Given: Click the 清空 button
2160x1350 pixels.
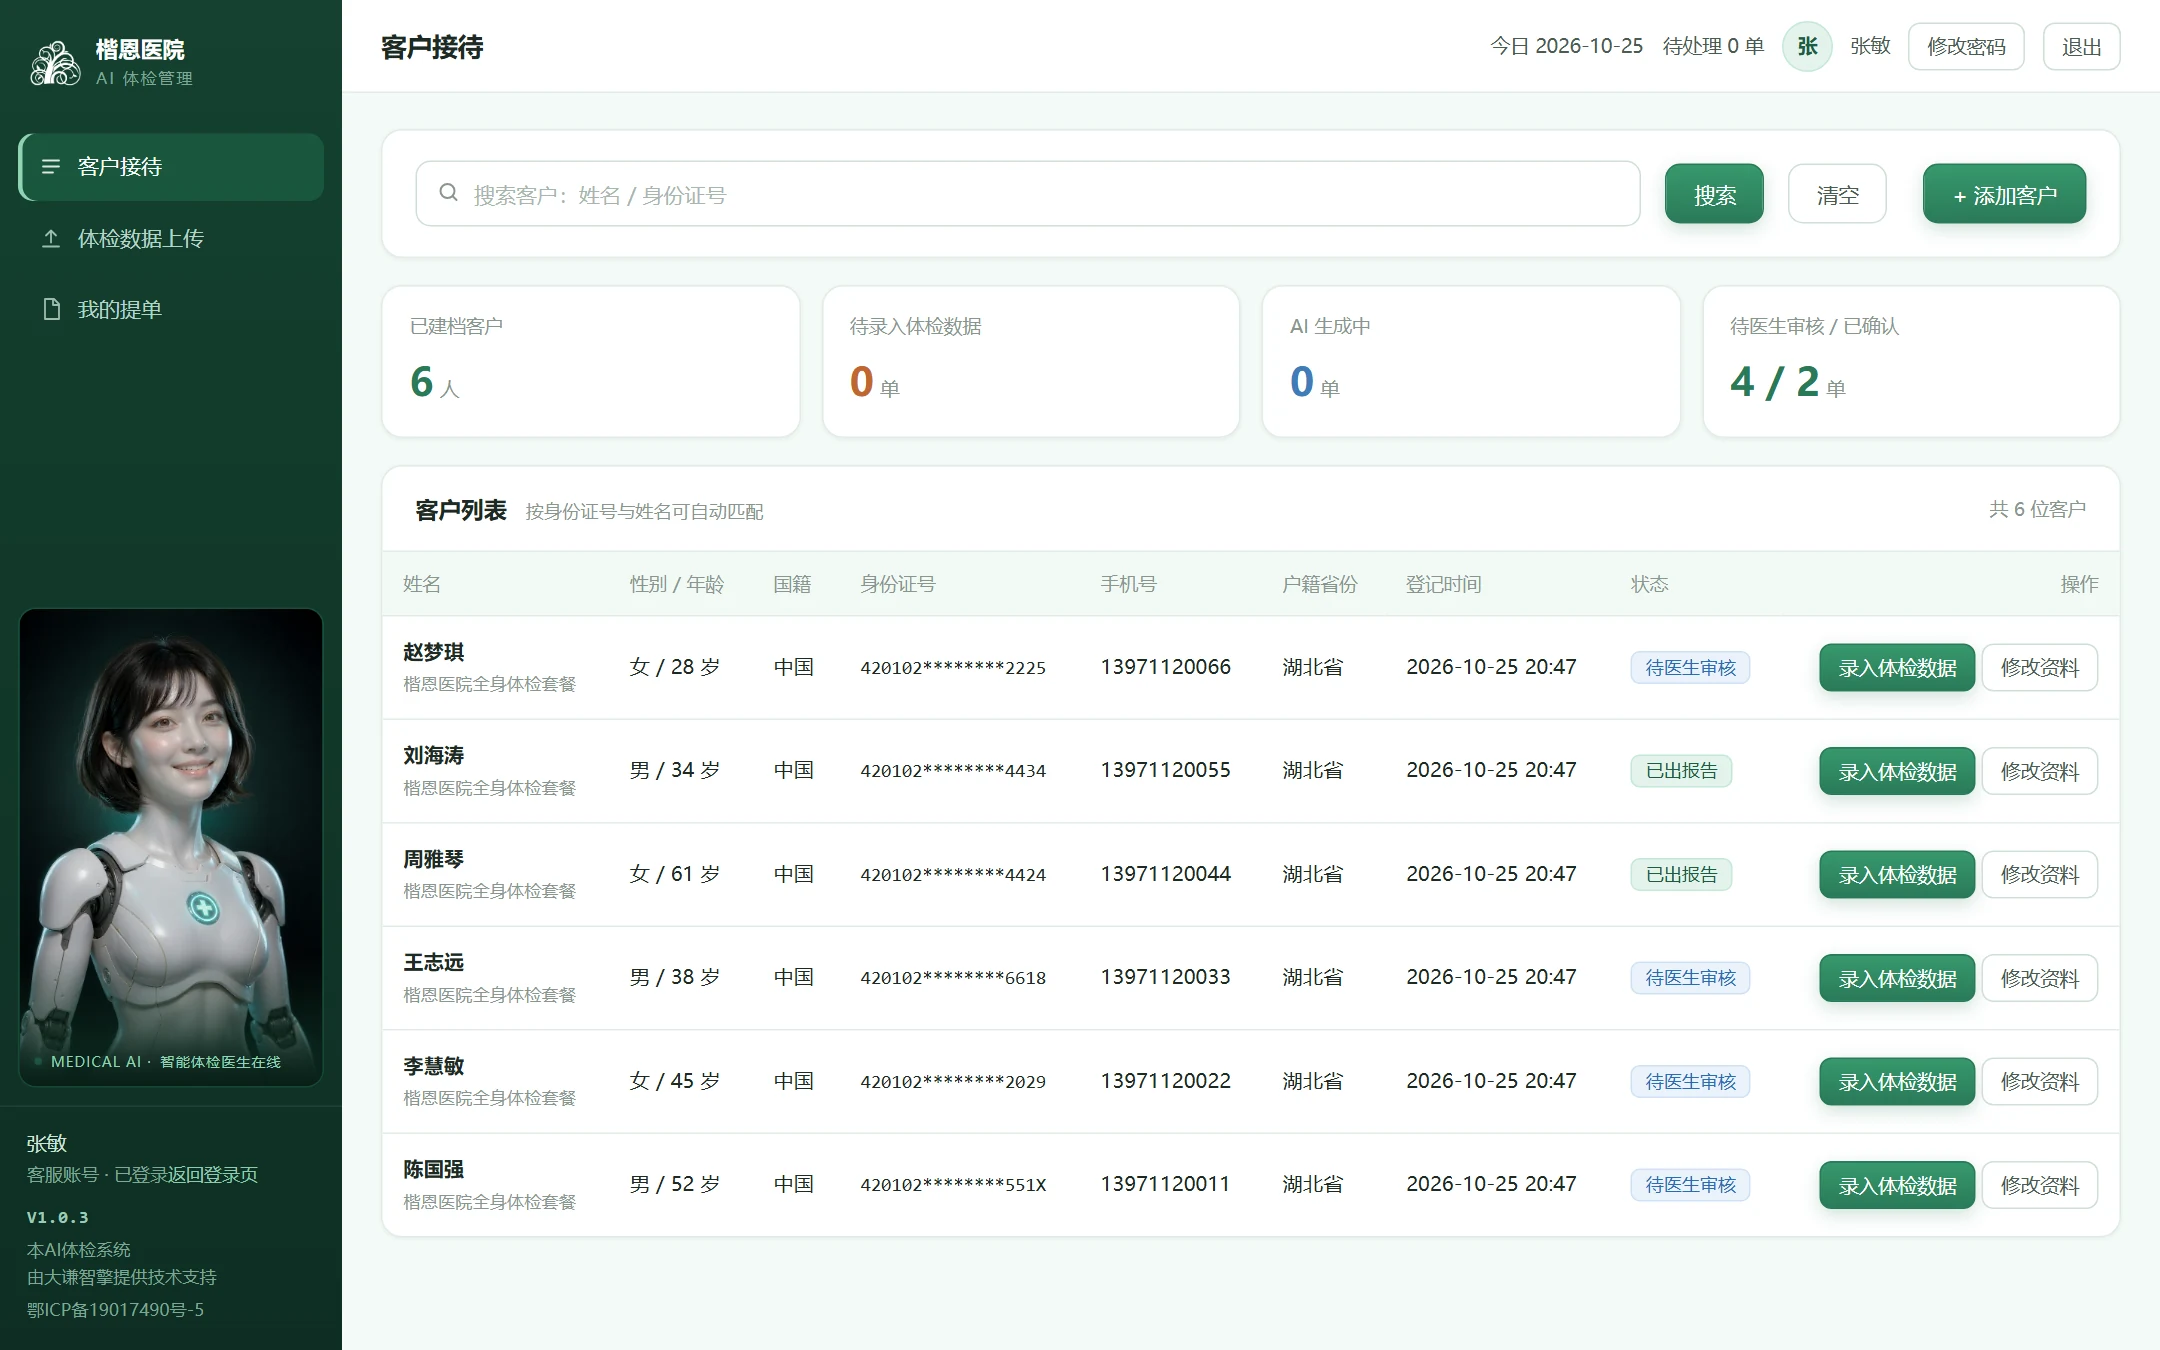Looking at the screenshot, I should pos(1837,194).
